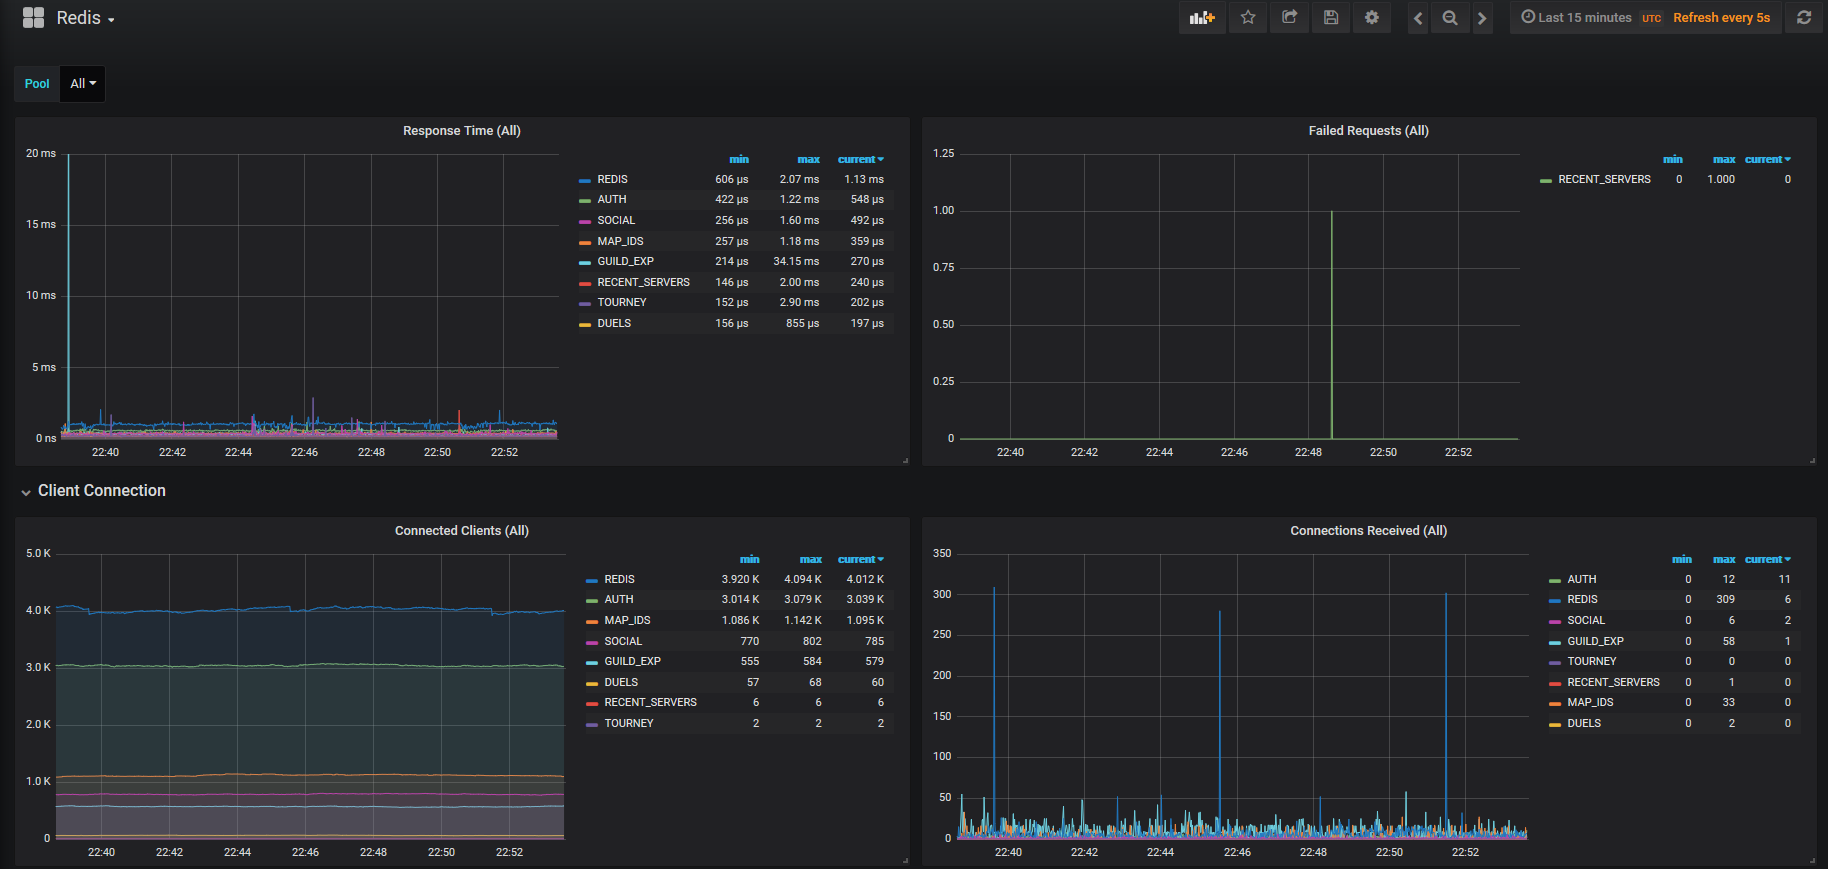Sort Response Time legend by min
1828x869 pixels.
point(739,160)
